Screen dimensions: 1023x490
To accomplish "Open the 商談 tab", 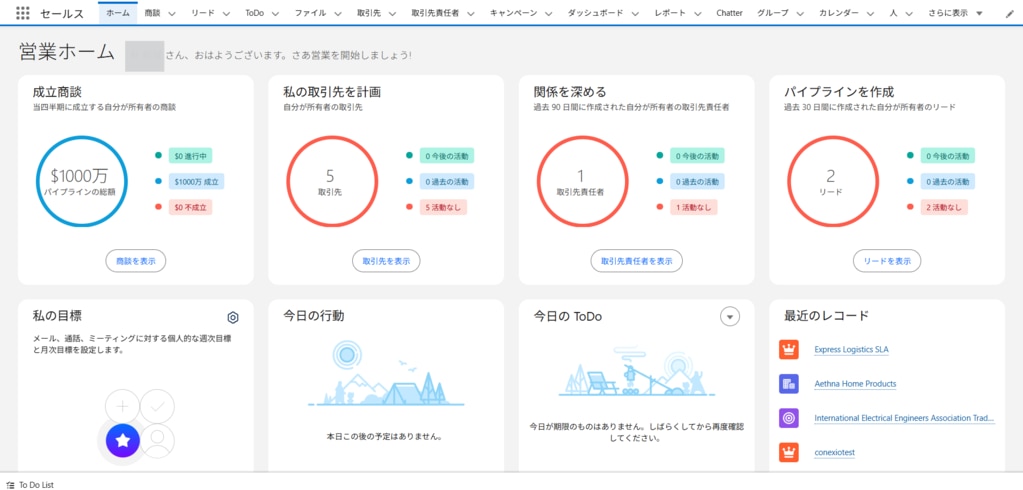I will (152, 13).
